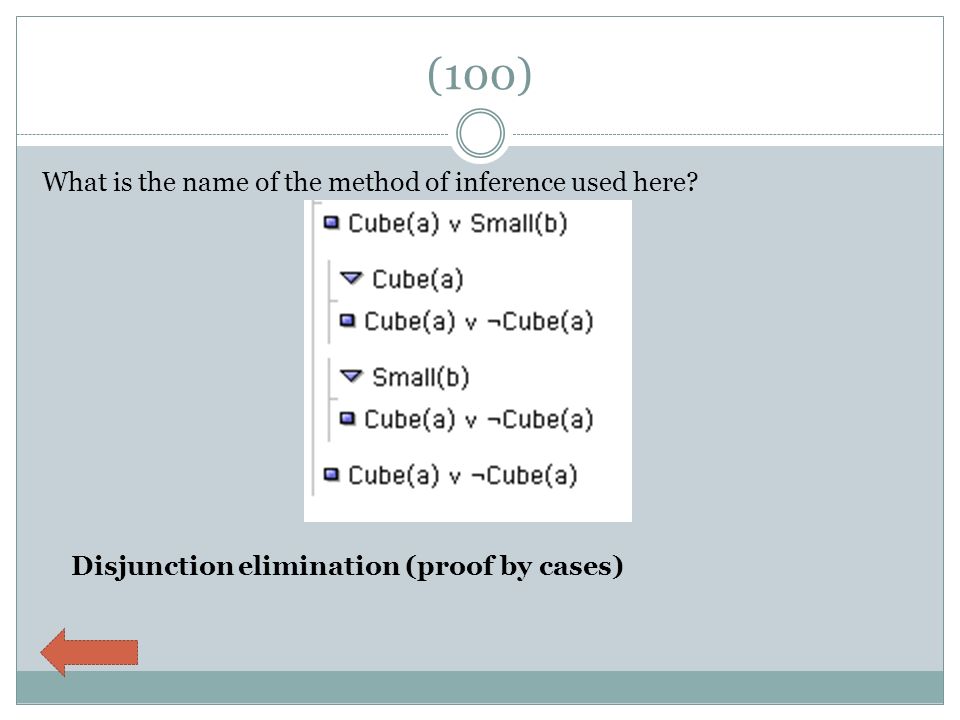This screenshot has height=720, width=960.
Task: Click the words (proof by cases)
Action: (514, 566)
